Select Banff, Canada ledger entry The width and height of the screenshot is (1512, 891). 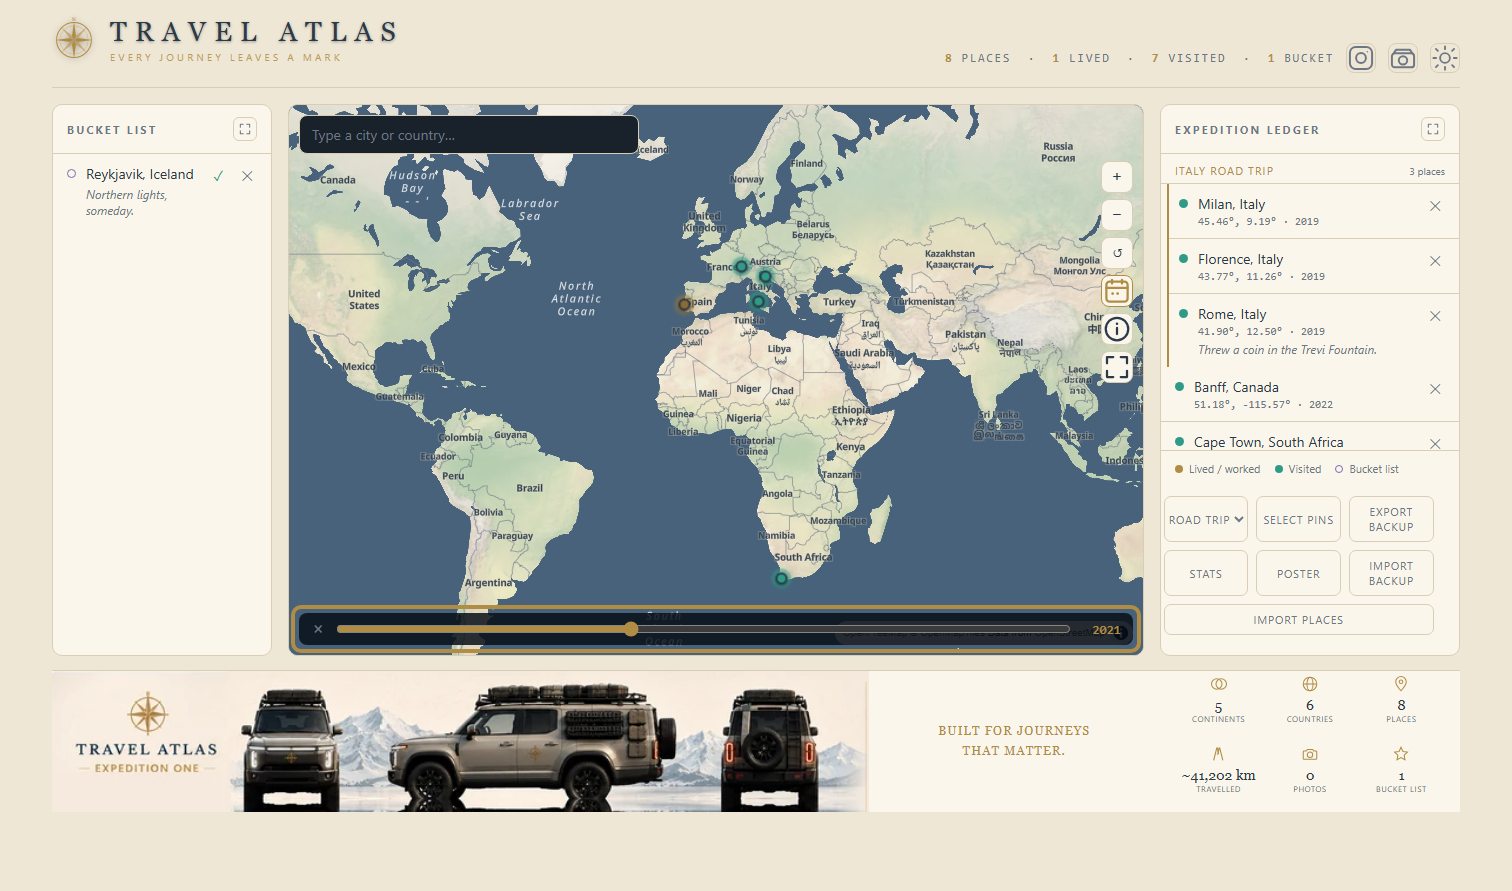1310,394
